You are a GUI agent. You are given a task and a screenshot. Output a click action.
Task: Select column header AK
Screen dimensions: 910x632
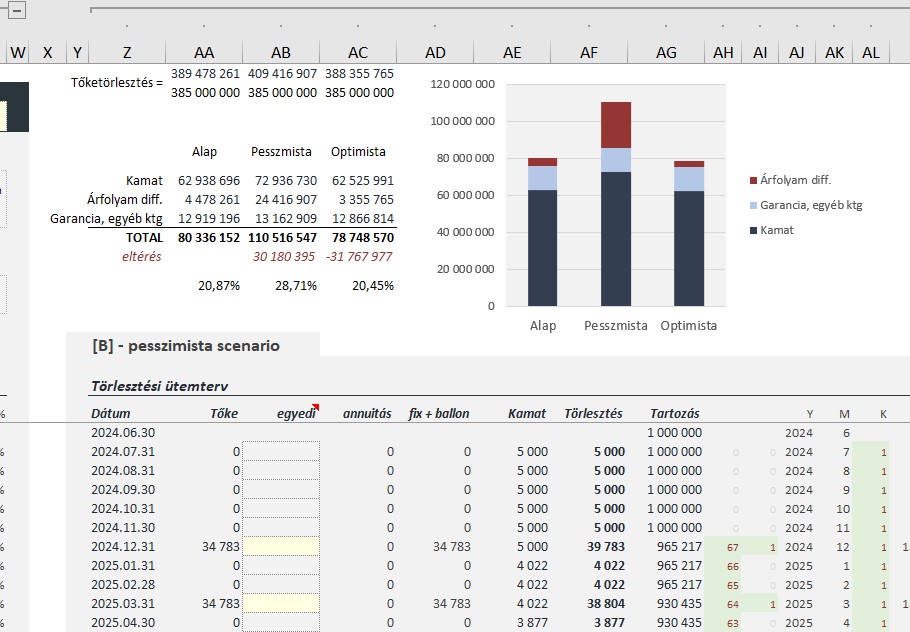click(834, 52)
